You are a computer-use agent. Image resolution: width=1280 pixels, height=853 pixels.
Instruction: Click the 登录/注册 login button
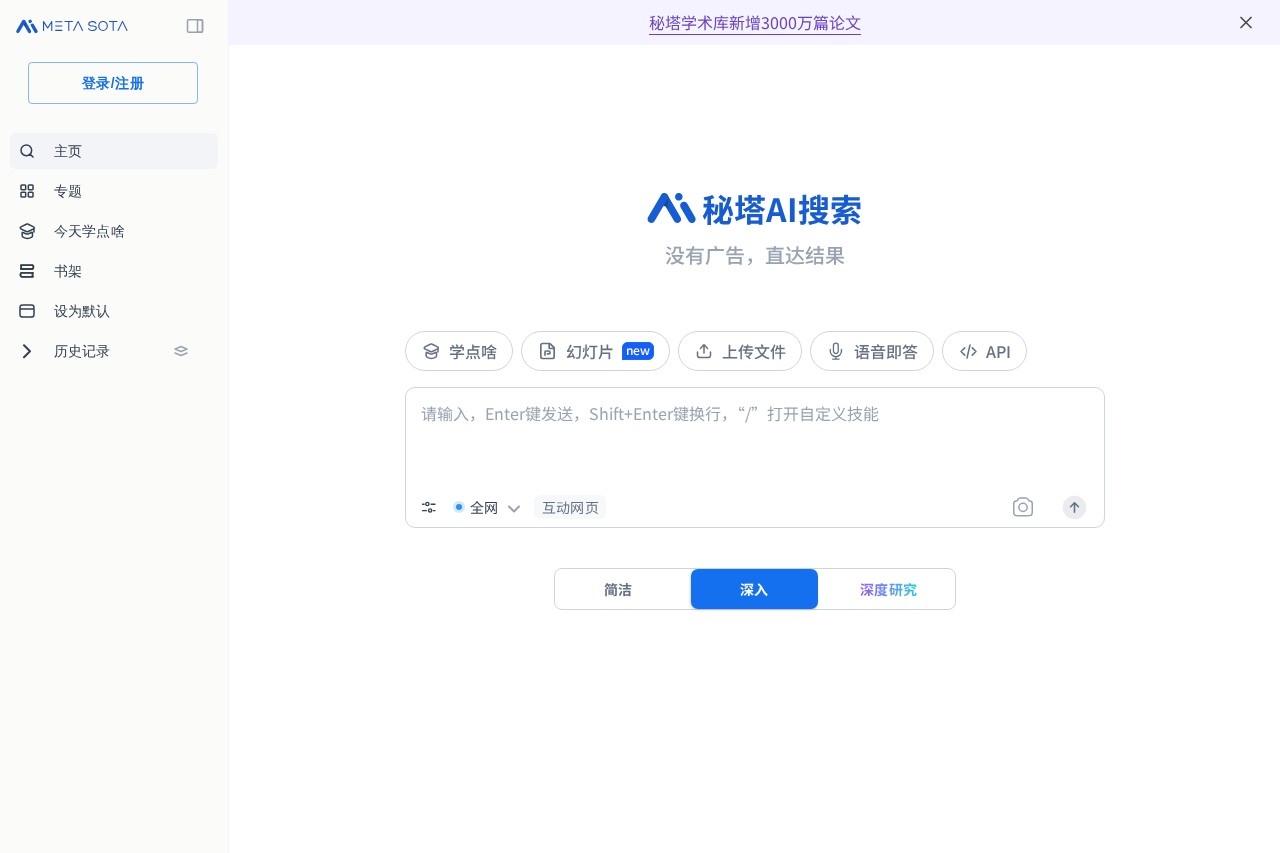coord(112,83)
